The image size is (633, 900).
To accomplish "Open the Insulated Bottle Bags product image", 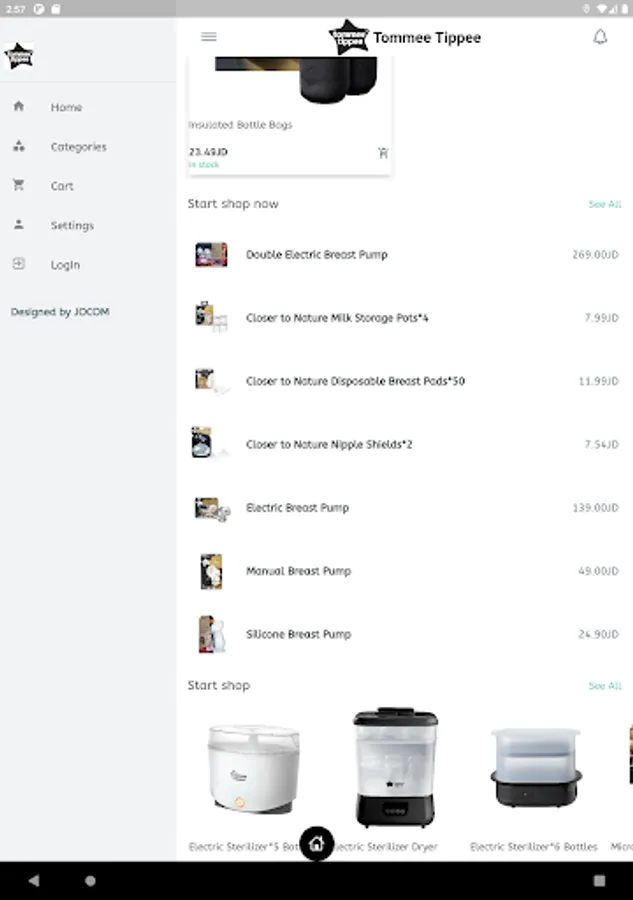I will pyautogui.click(x=296, y=80).
